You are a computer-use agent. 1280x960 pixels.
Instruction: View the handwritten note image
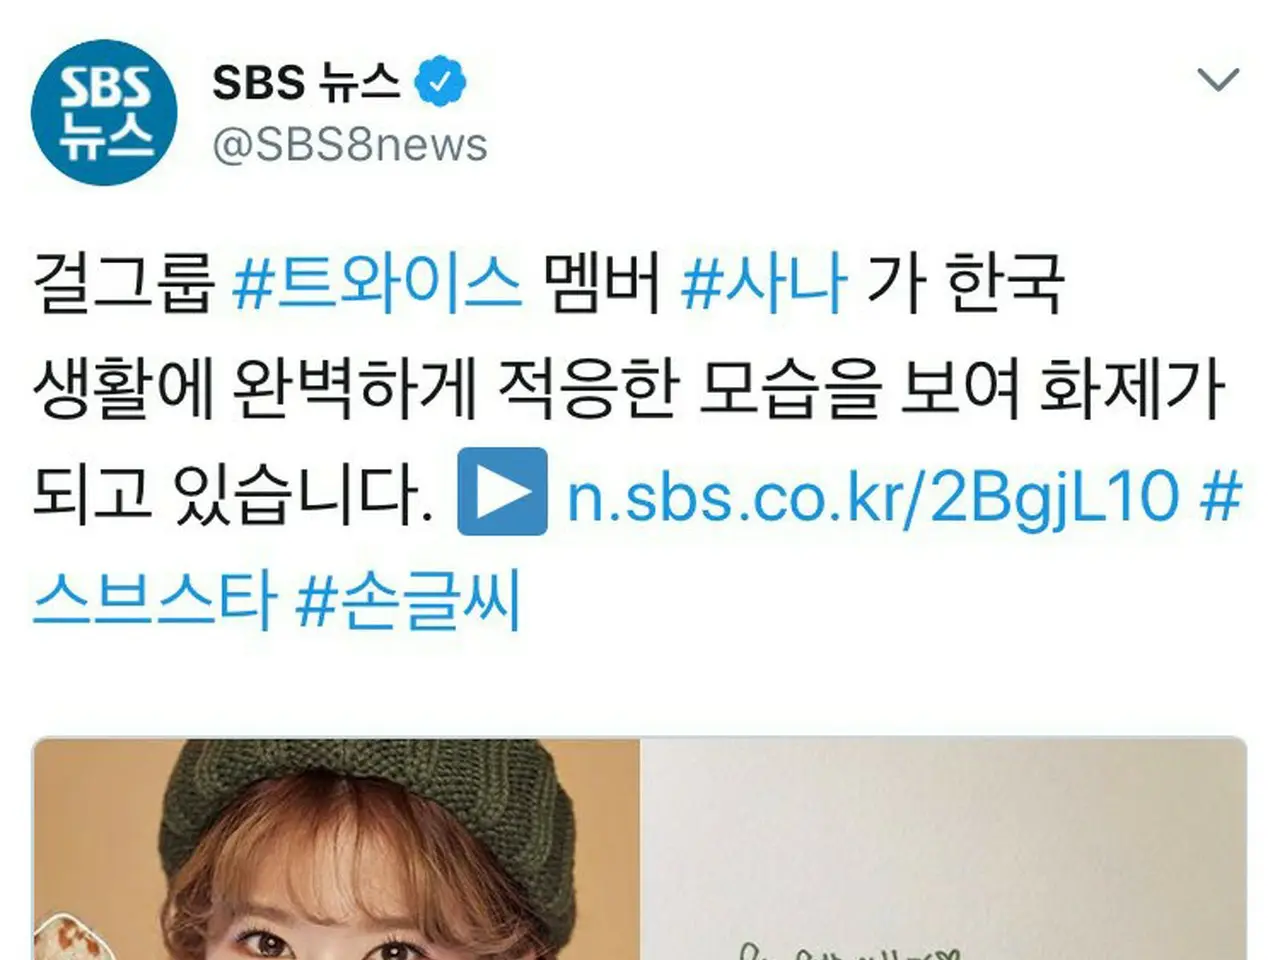coord(944,849)
